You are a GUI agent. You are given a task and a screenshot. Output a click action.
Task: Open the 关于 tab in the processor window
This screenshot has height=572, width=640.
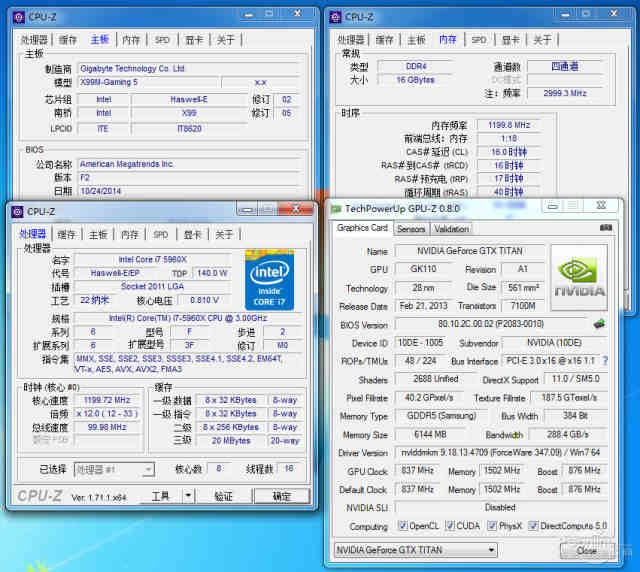(224, 234)
